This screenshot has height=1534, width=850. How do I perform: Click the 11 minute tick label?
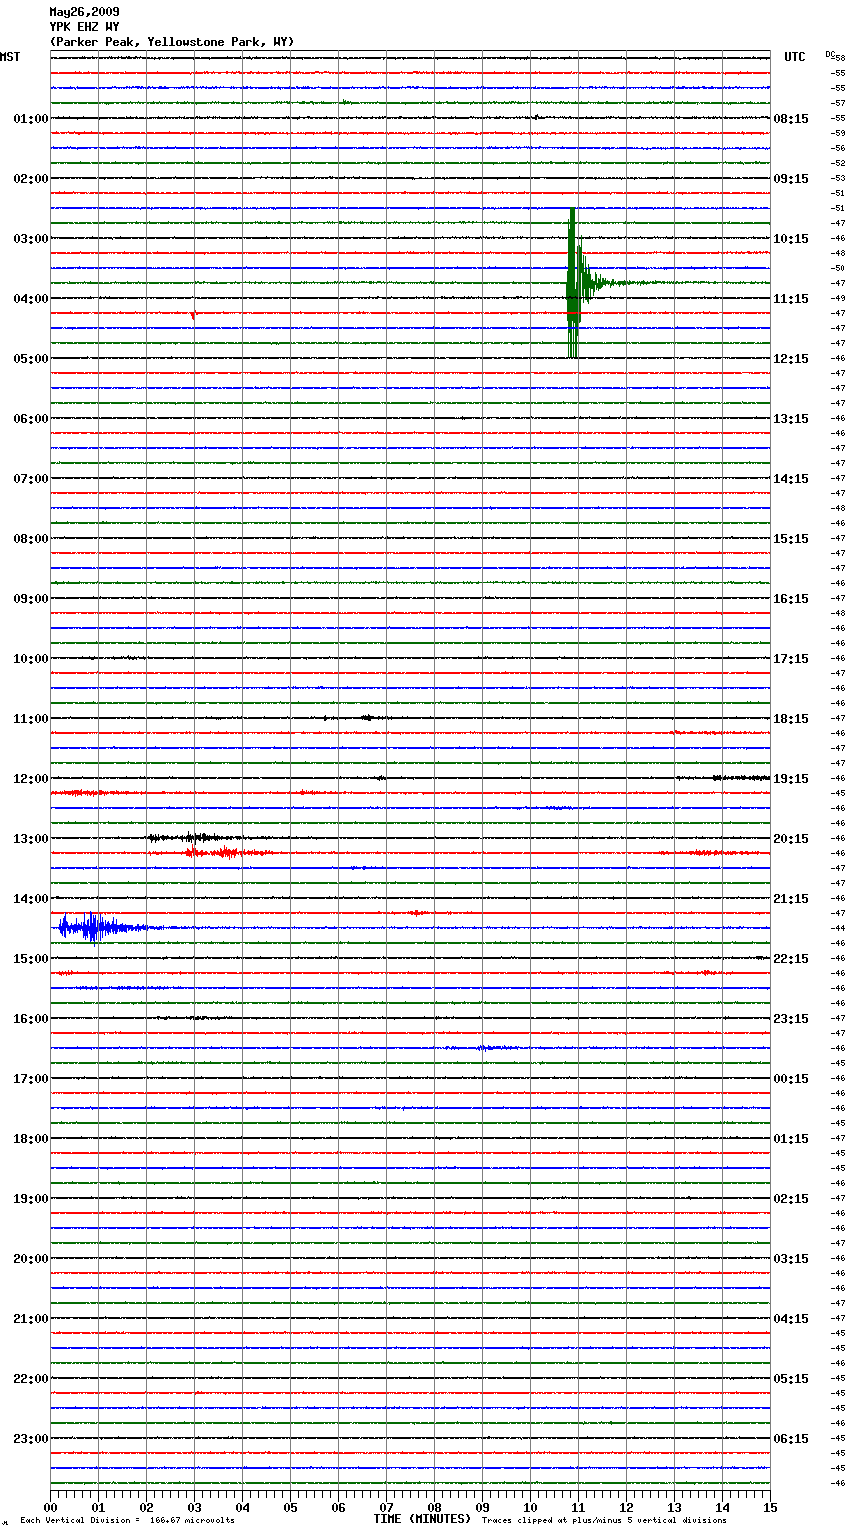click(x=578, y=1507)
